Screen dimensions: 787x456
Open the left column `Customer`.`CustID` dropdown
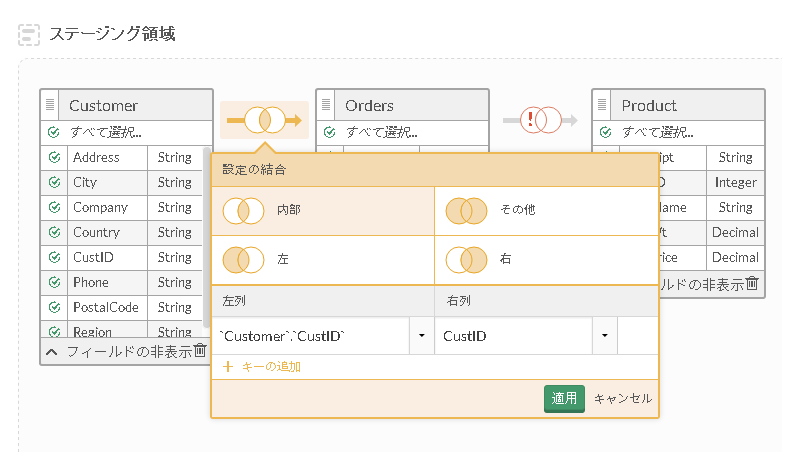(x=422, y=336)
